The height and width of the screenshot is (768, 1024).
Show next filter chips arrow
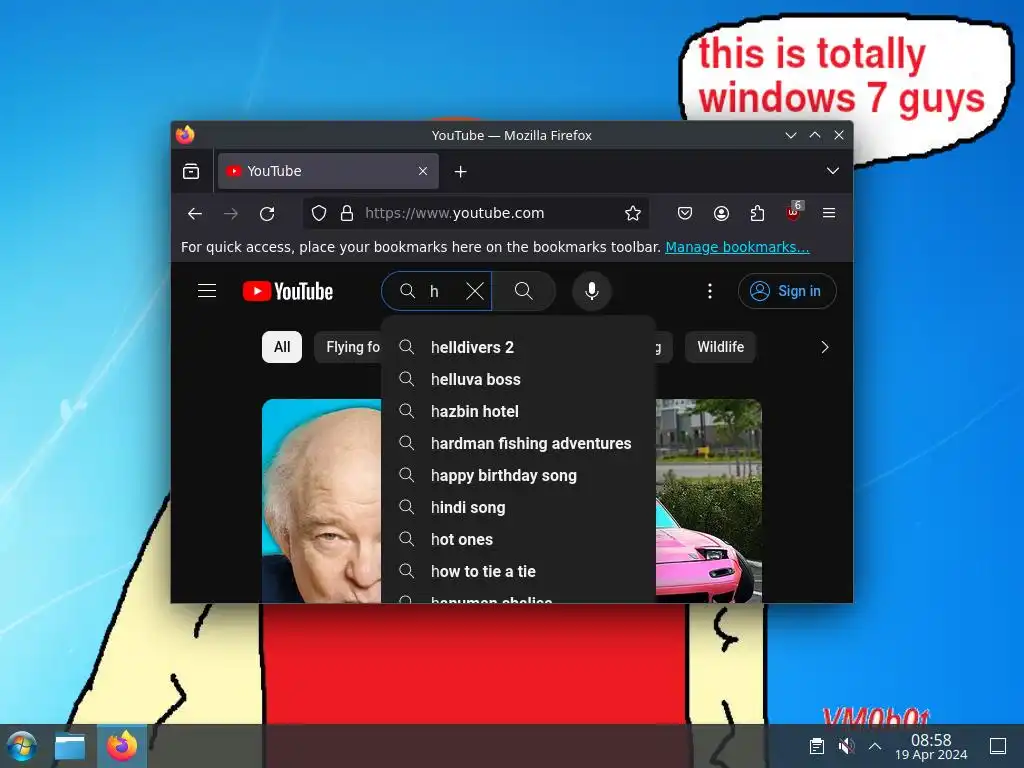pyautogui.click(x=825, y=347)
